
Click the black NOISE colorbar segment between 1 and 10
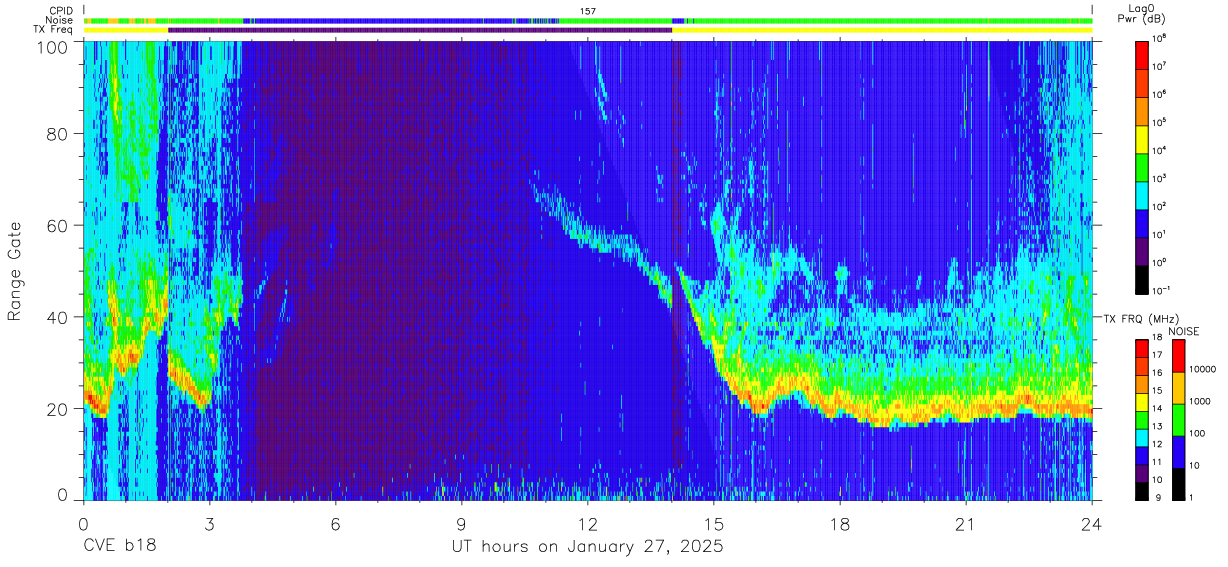click(x=1177, y=483)
